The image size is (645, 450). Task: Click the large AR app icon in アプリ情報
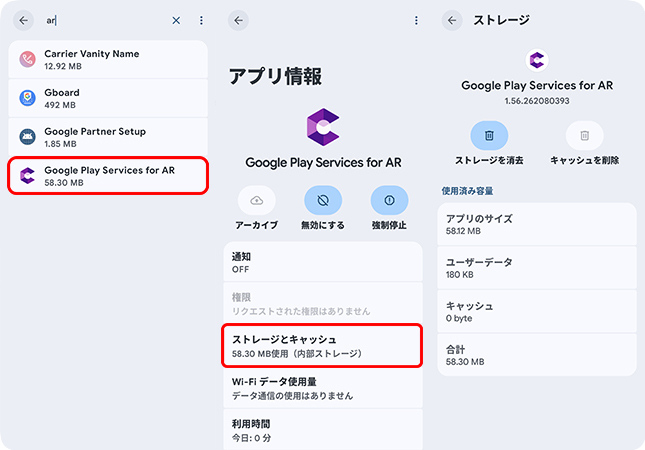point(323,127)
